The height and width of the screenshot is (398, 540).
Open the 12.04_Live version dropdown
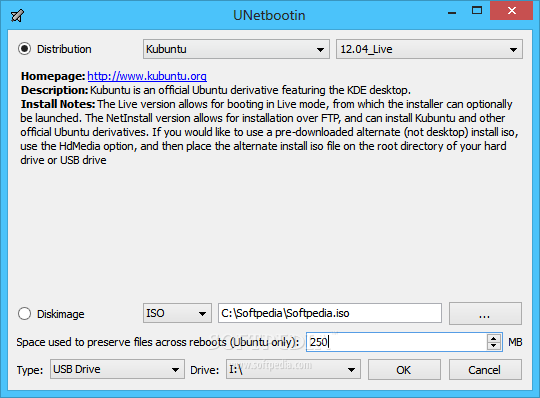(429, 49)
